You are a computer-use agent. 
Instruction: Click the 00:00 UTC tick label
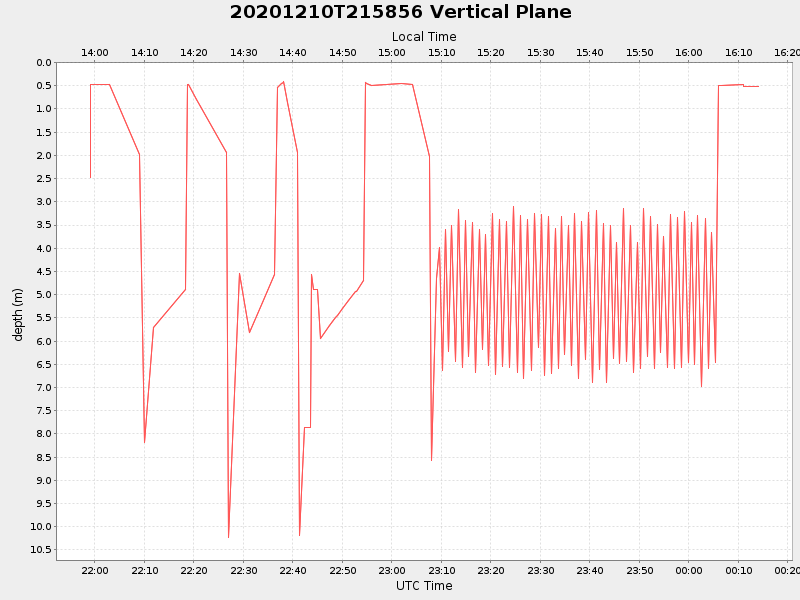coord(689,570)
